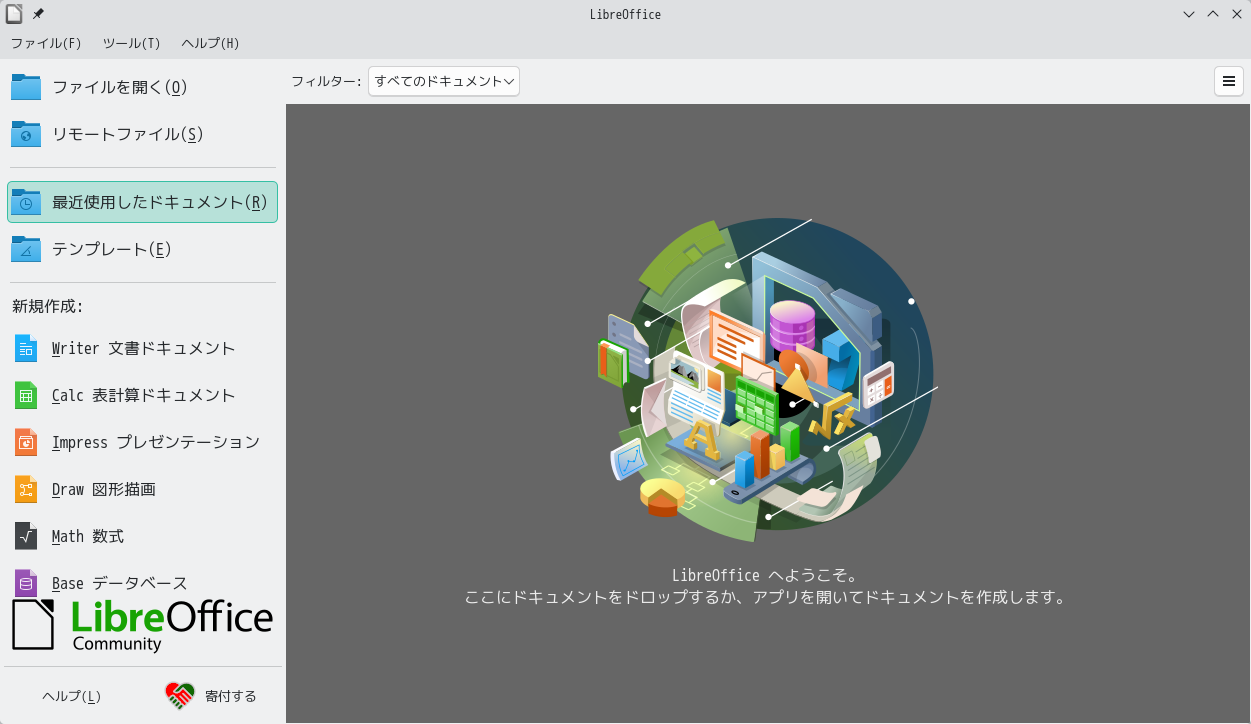Viewport: 1251px width, 724px height.
Task: Open the hamburger actions menu
Action: pyautogui.click(x=1229, y=81)
